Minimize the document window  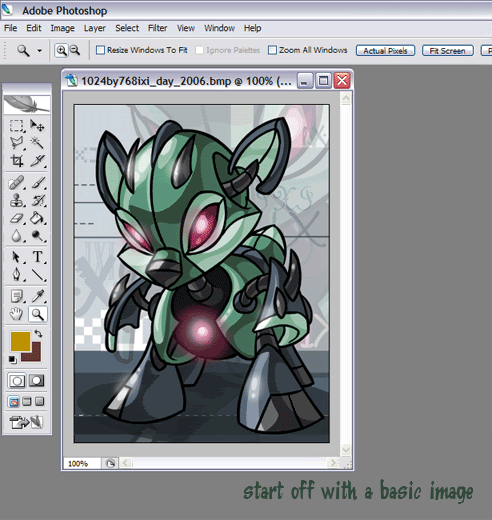click(x=304, y=81)
